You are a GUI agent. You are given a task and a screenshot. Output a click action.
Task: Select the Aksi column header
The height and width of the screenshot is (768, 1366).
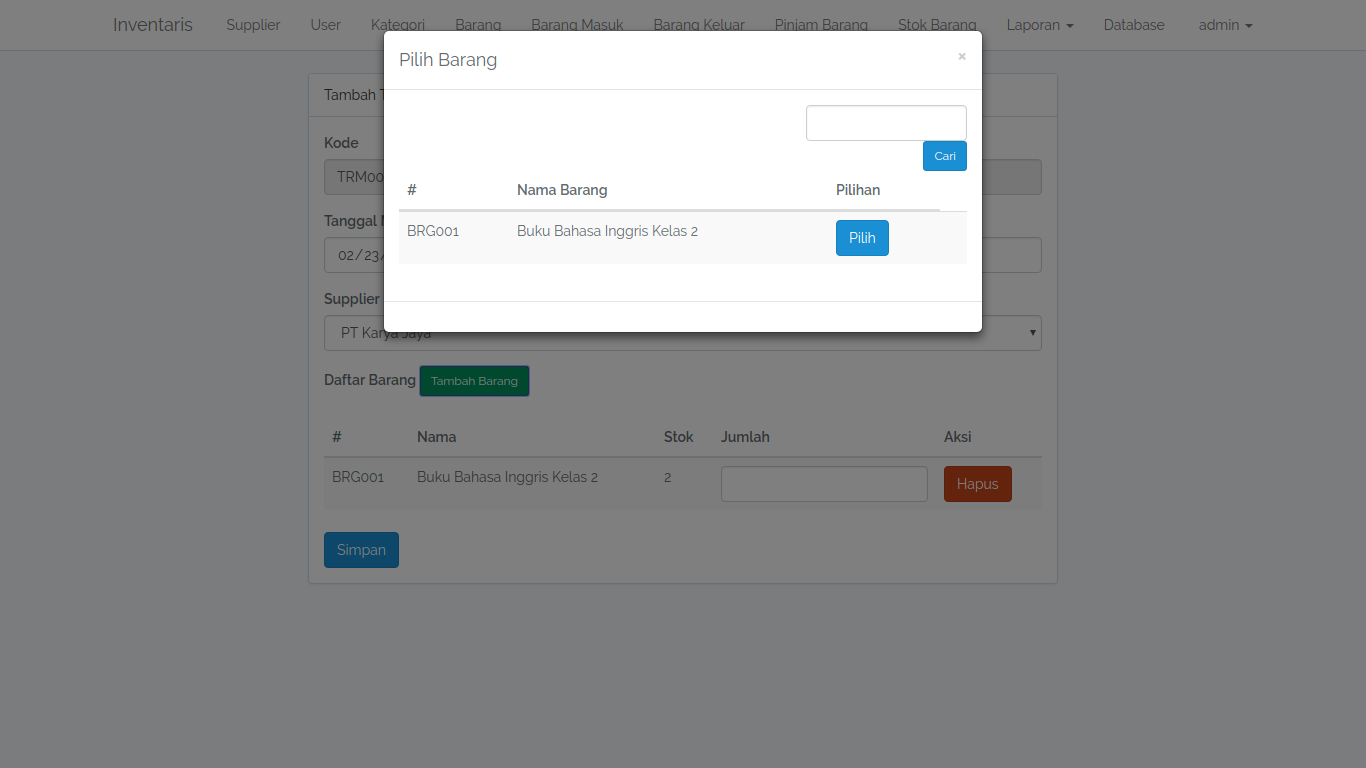click(958, 437)
